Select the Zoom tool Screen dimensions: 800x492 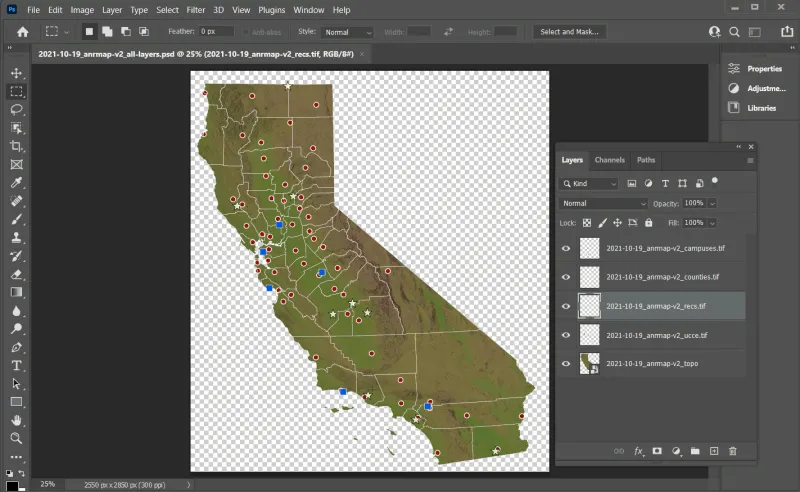pos(16,438)
